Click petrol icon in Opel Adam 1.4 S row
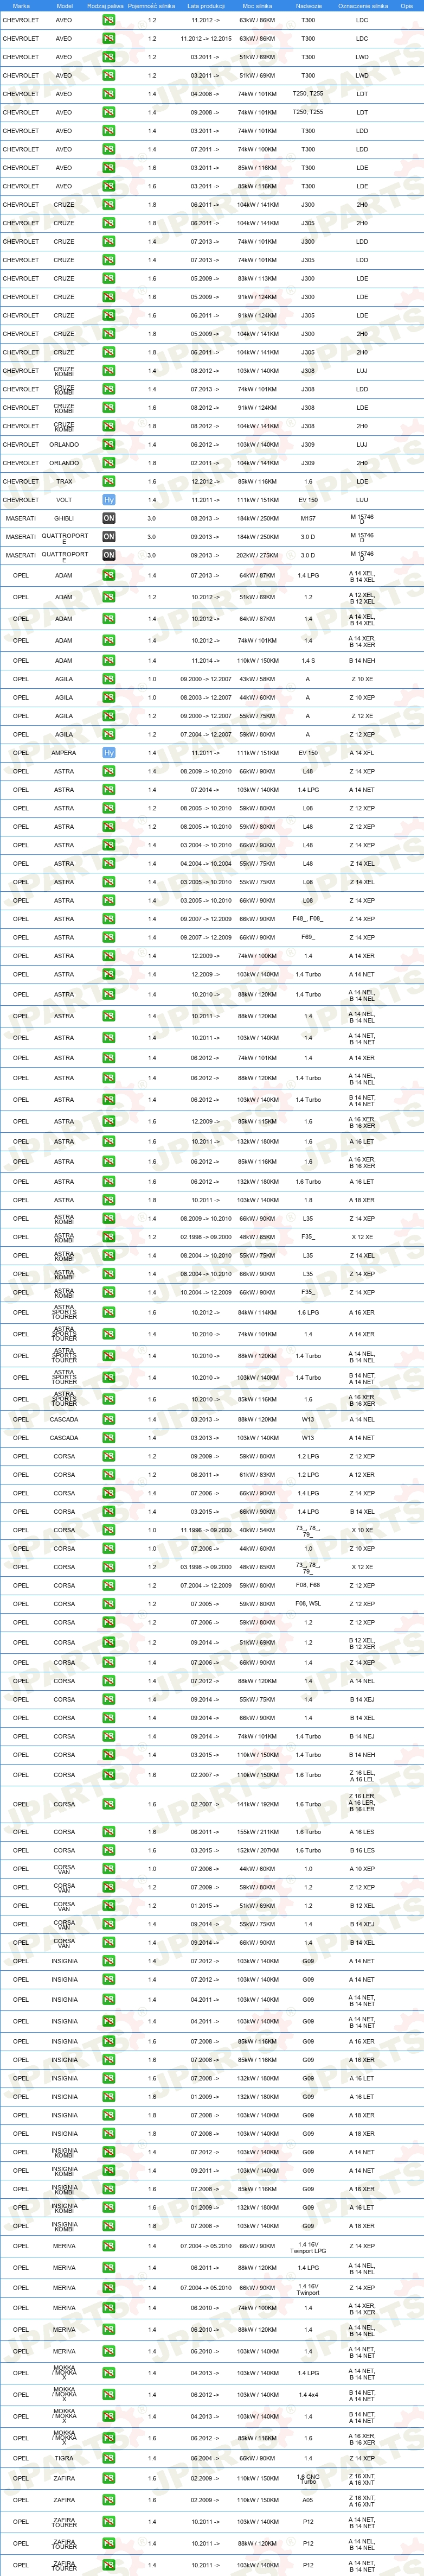 click(x=108, y=660)
